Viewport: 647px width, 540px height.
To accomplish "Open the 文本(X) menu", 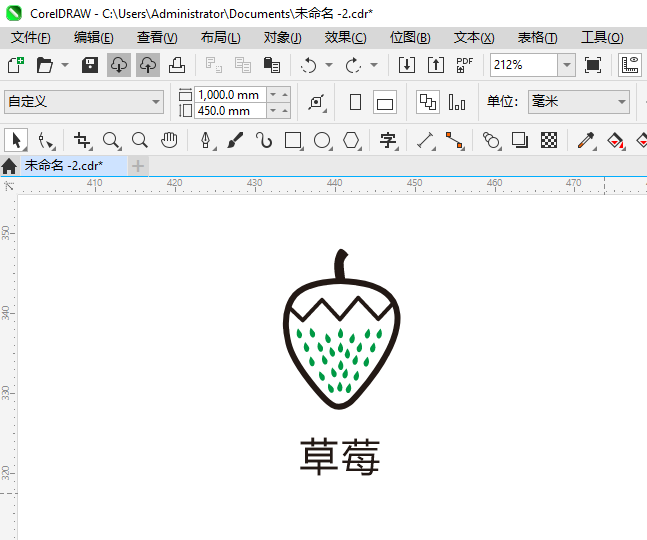I will tap(474, 38).
